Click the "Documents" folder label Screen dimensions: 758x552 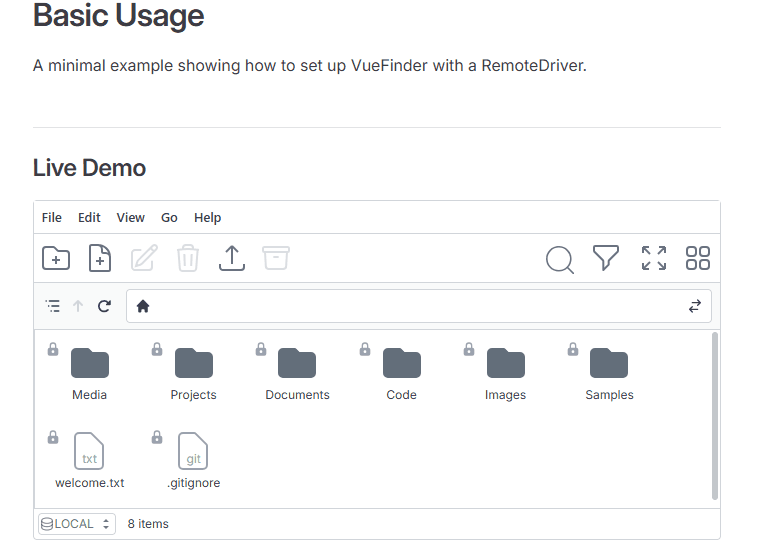point(297,395)
